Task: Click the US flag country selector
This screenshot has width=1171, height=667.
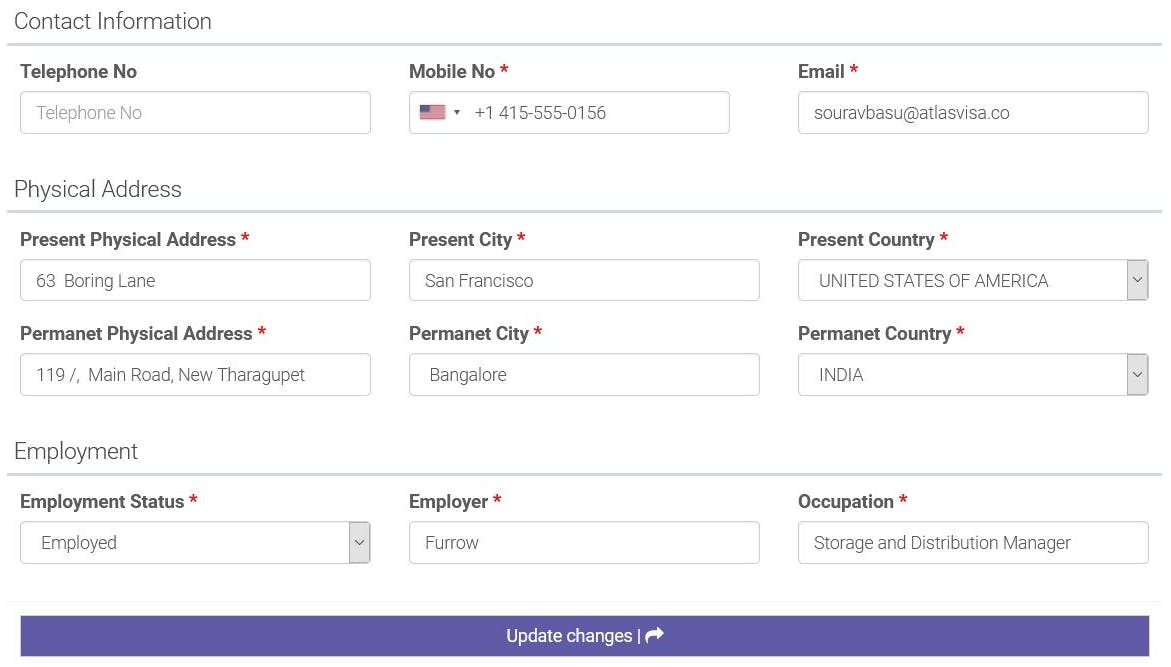Action: click(x=433, y=113)
